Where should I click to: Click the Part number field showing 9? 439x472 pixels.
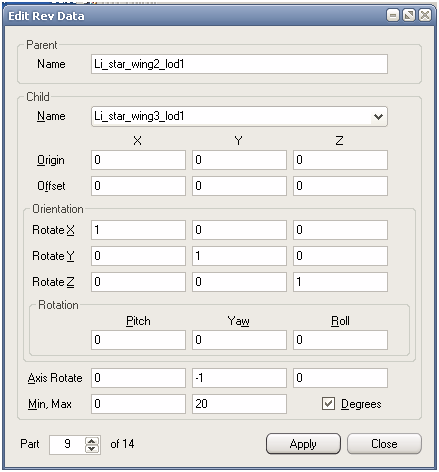67,445
